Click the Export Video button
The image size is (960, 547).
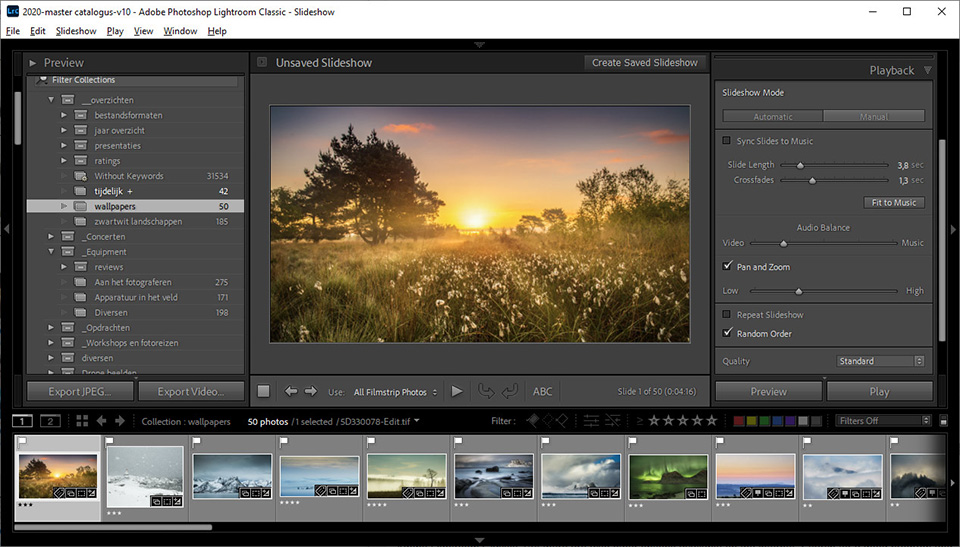(x=191, y=391)
